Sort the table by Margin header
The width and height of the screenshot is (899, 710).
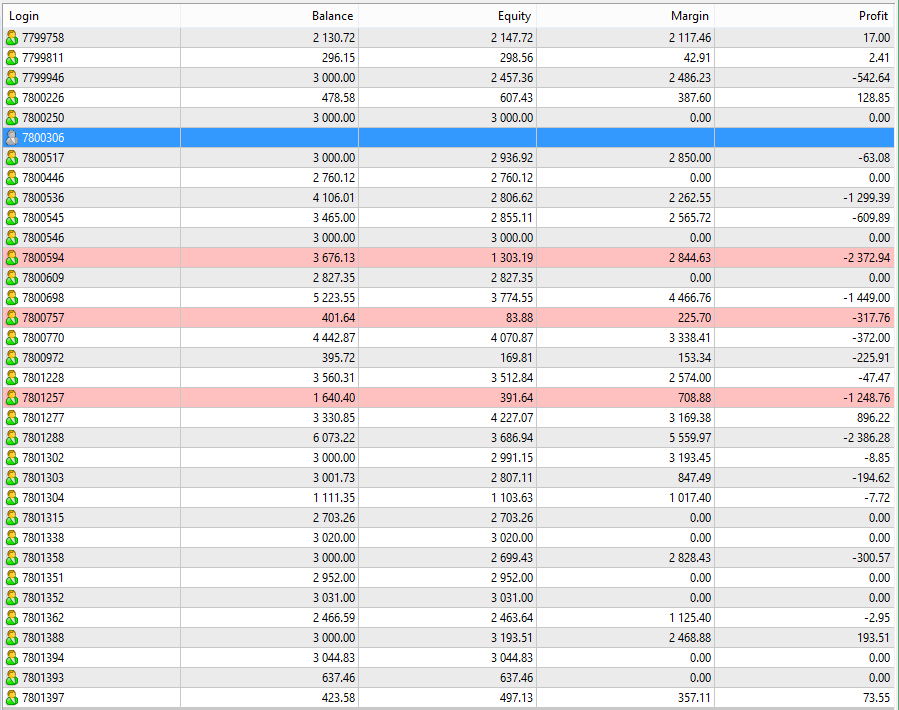[x=690, y=16]
